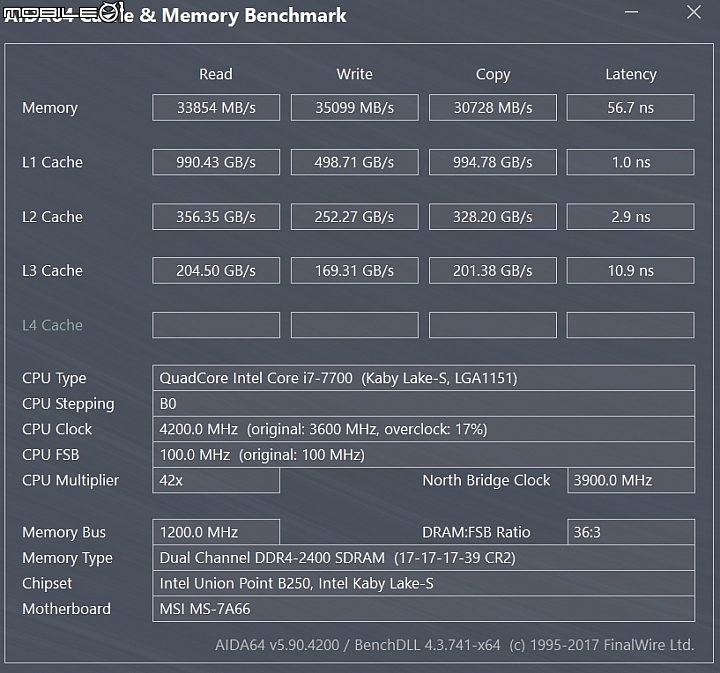720x673 pixels.
Task: Click the CPU Multiplier 42x box
Action: click(x=216, y=480)
